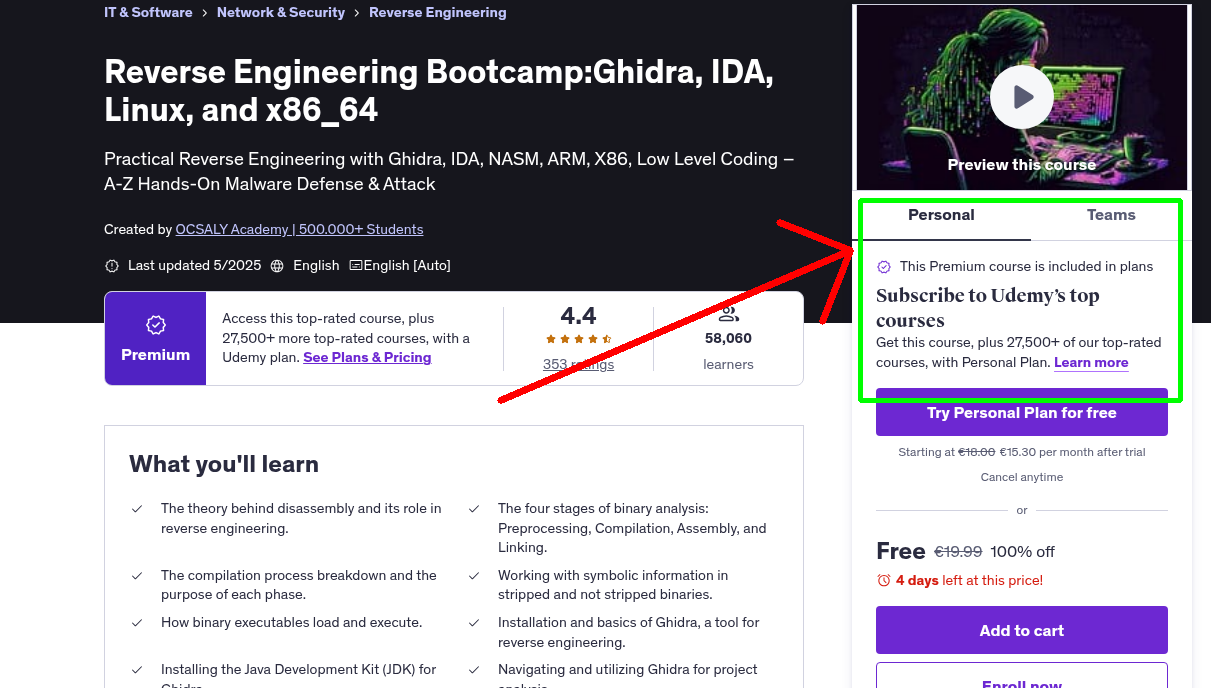This screenshot has width=1211, height=688.
Task: Click the learners people icon
Action: pos(728,315)
